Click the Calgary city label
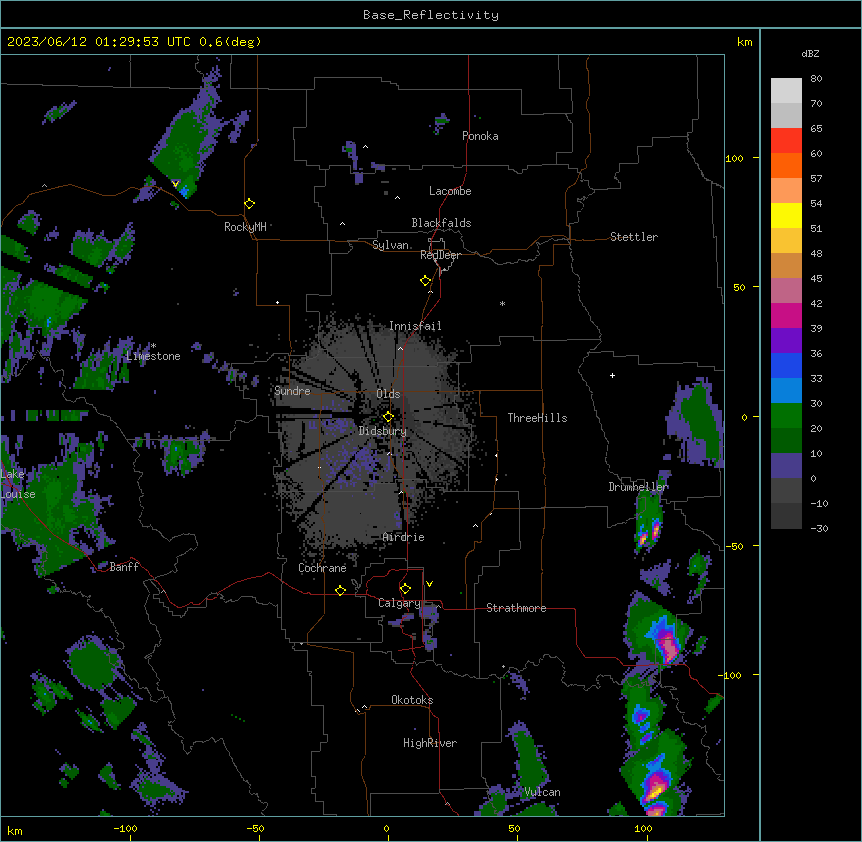862x842 pixels. 399,603
